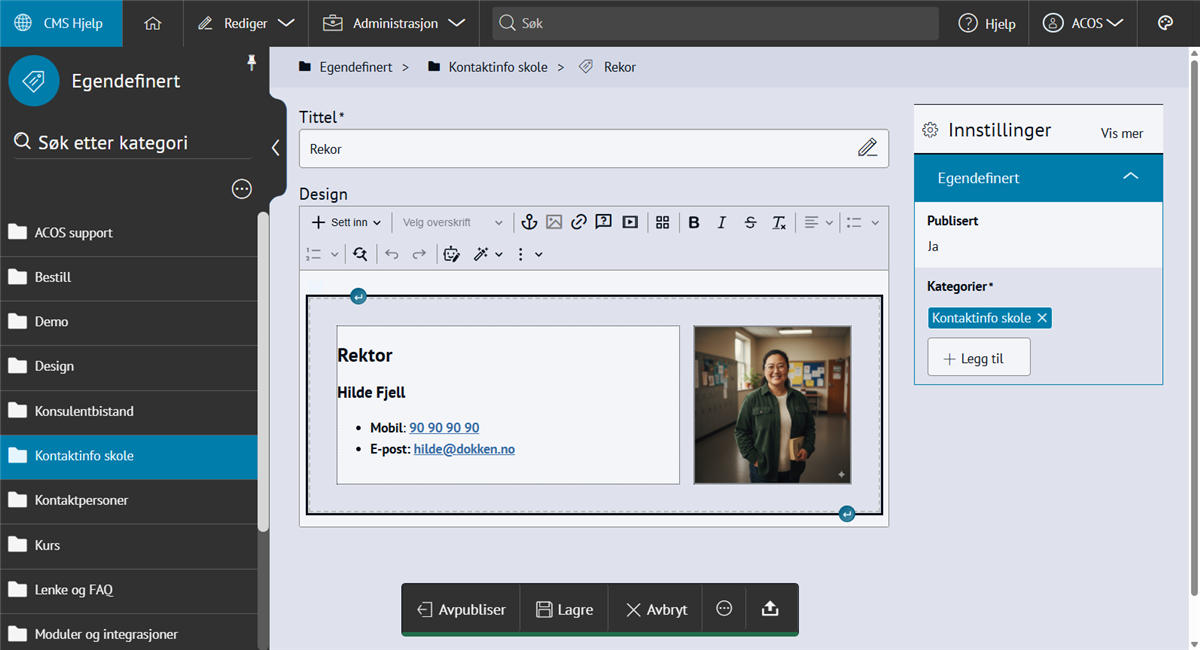The width and height of the screenshot is (1200, 650).
Task: Open the Velg overskrift dropdown
Action: [x=452, y=222]
